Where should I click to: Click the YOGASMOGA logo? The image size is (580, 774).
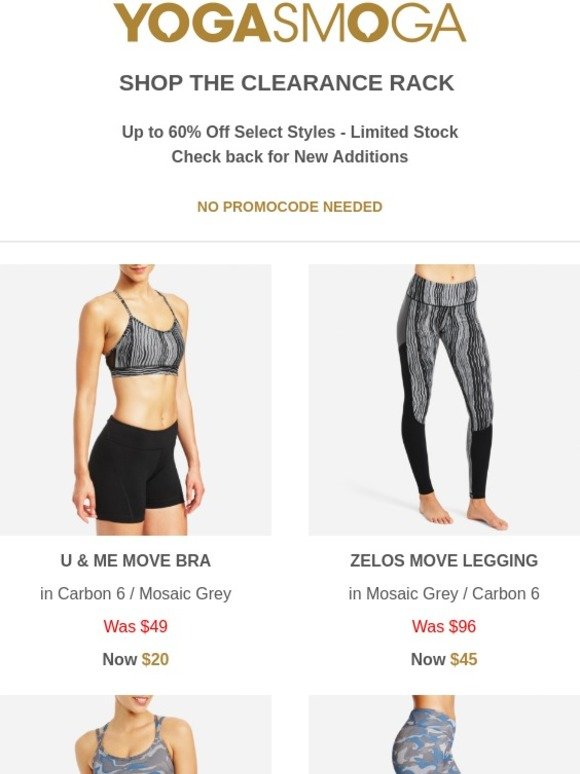pyautogui.click(x=289, y=23)
